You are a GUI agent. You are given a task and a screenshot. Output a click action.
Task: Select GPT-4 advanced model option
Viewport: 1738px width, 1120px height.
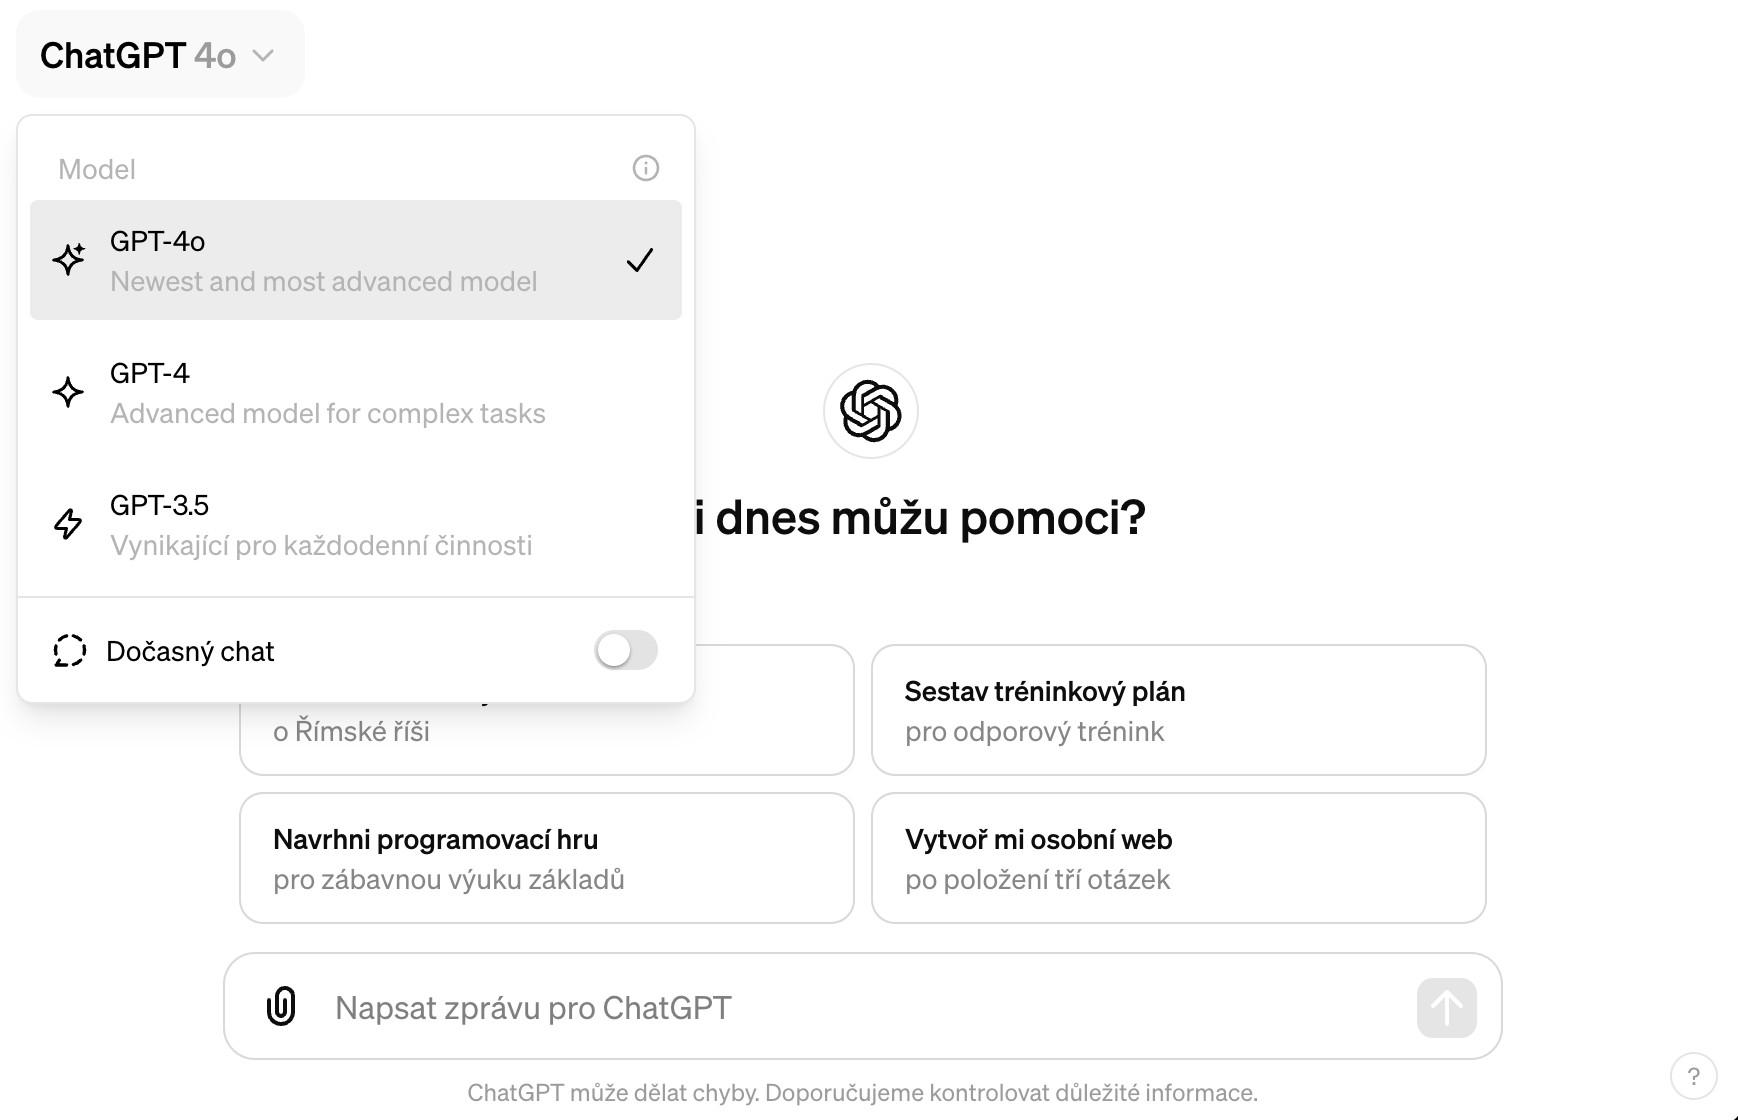(x=356, y=392)
